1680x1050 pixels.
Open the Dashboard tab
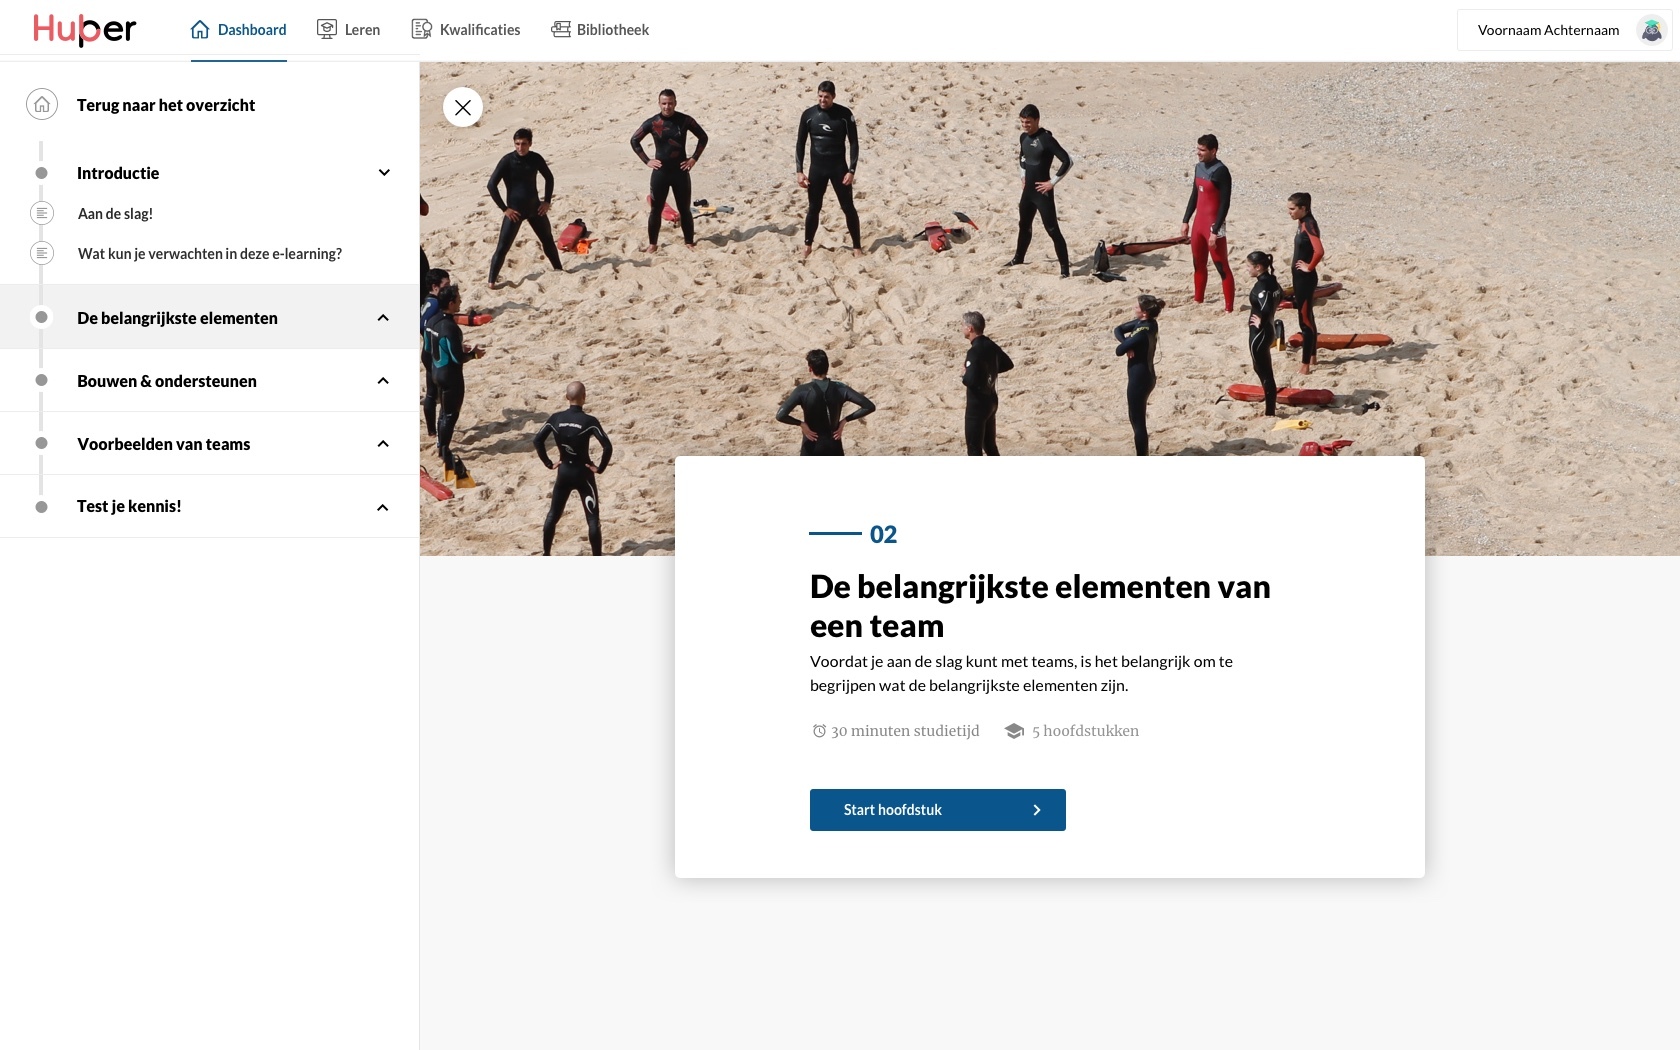[238, 30]
